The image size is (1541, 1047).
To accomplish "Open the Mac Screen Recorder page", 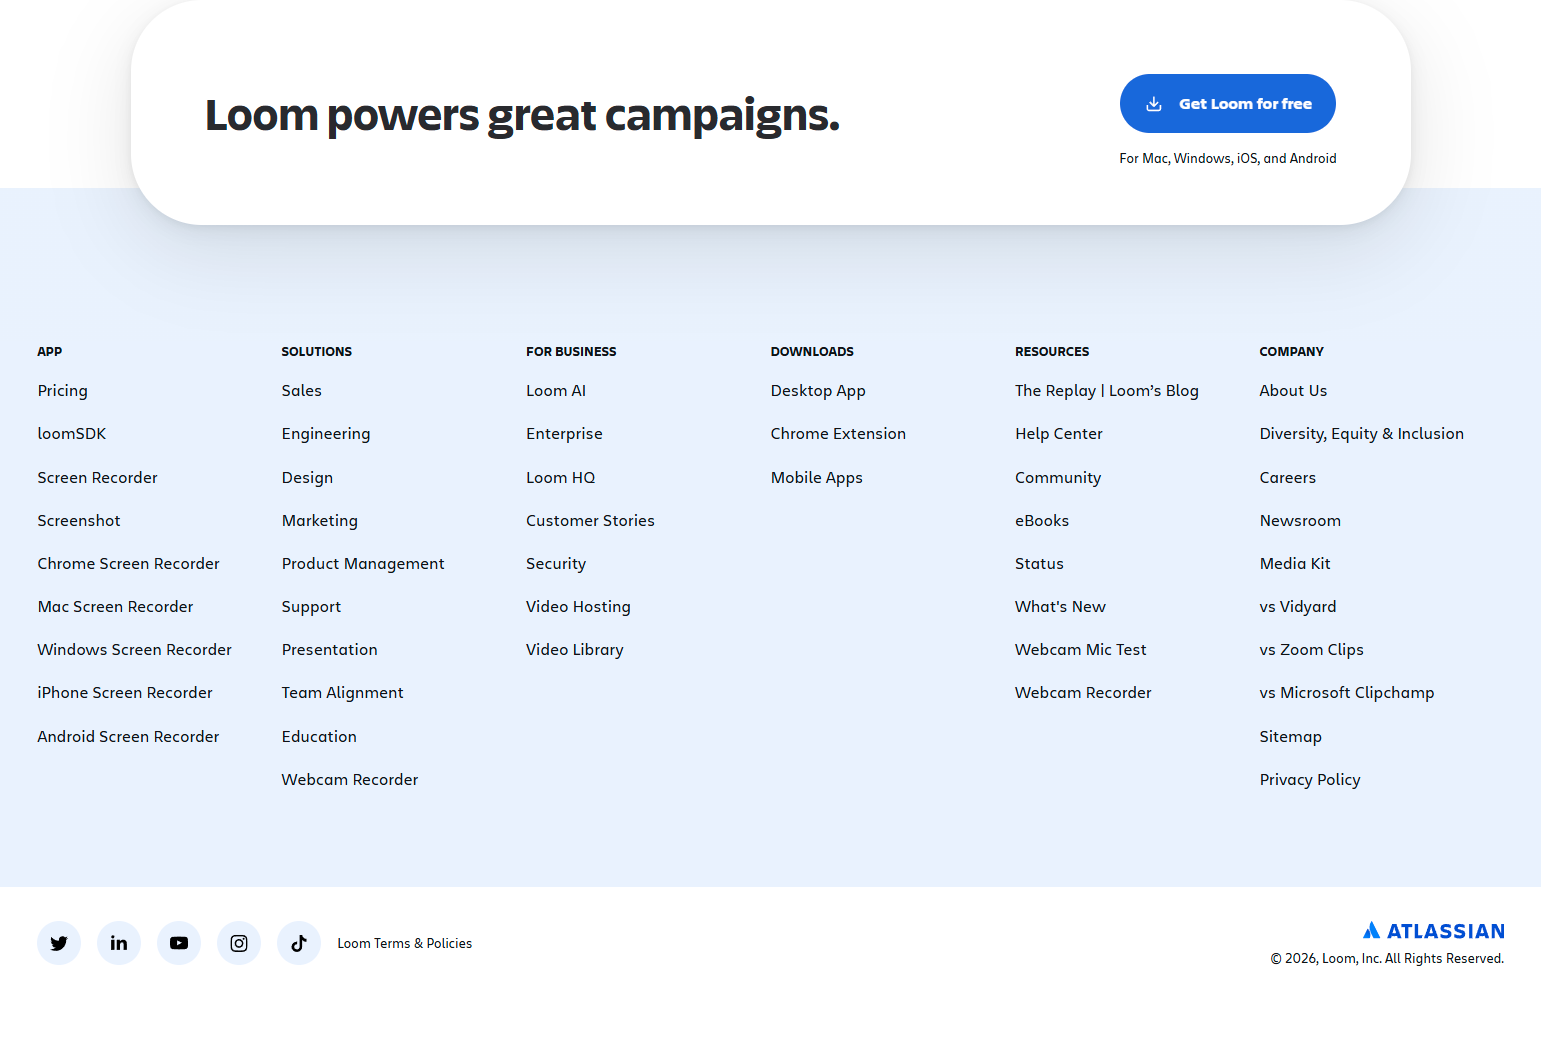I will pos(115,606).
